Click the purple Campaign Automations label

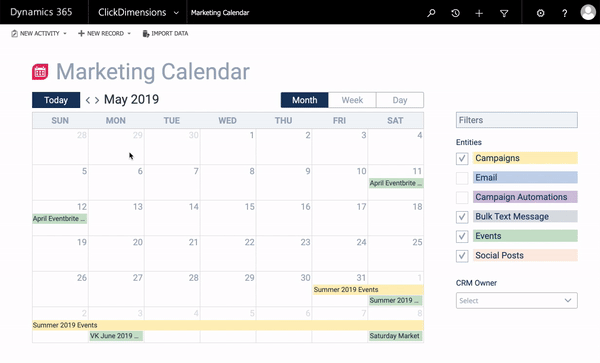(525, 197)
